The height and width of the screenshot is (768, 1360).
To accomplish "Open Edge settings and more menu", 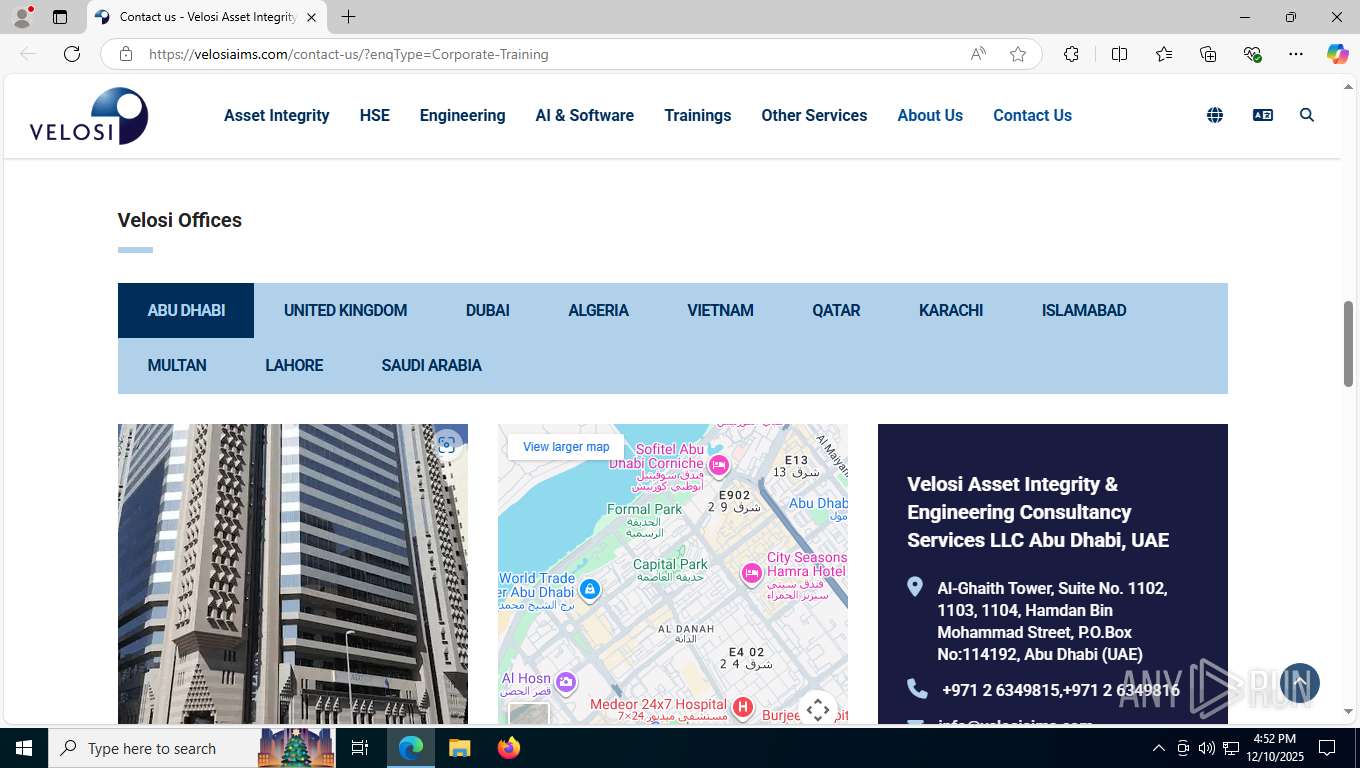I will (1296, 54).
